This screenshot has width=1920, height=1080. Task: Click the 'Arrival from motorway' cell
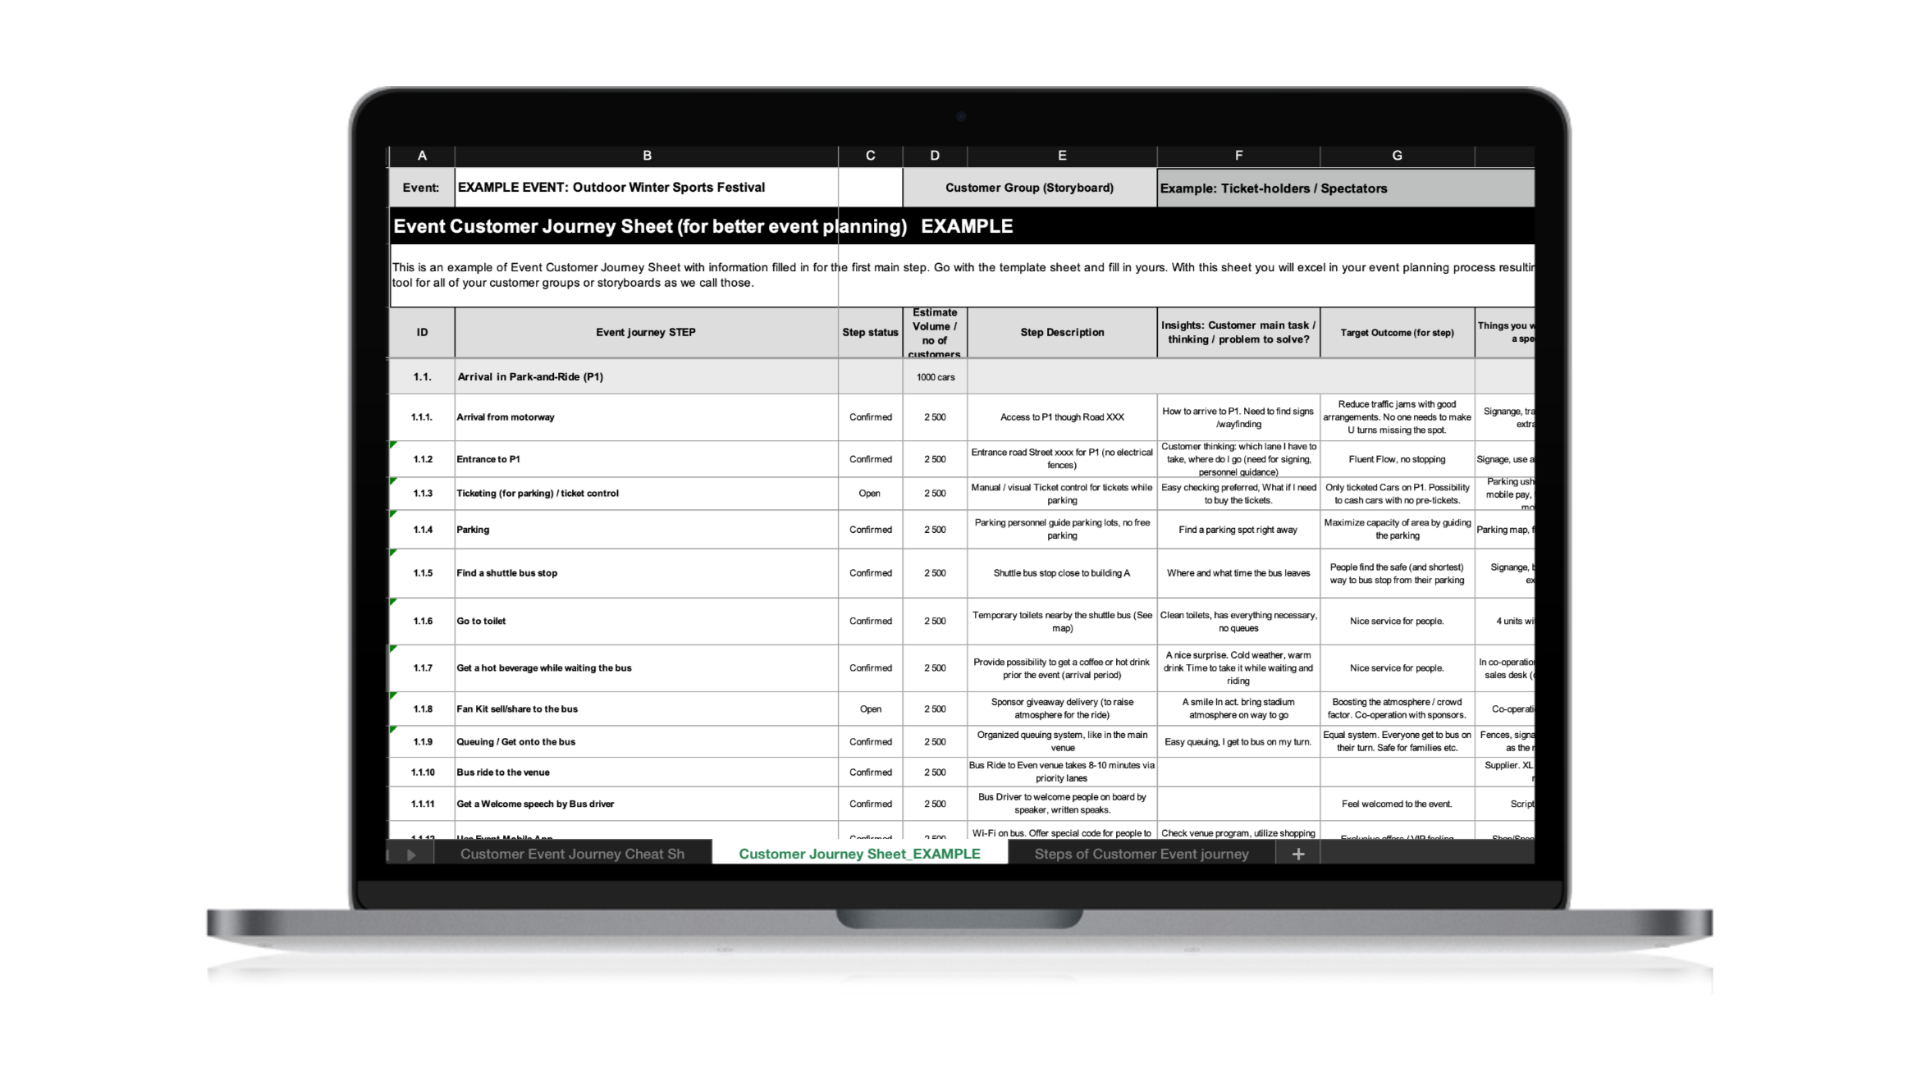[x=647, y=417]
